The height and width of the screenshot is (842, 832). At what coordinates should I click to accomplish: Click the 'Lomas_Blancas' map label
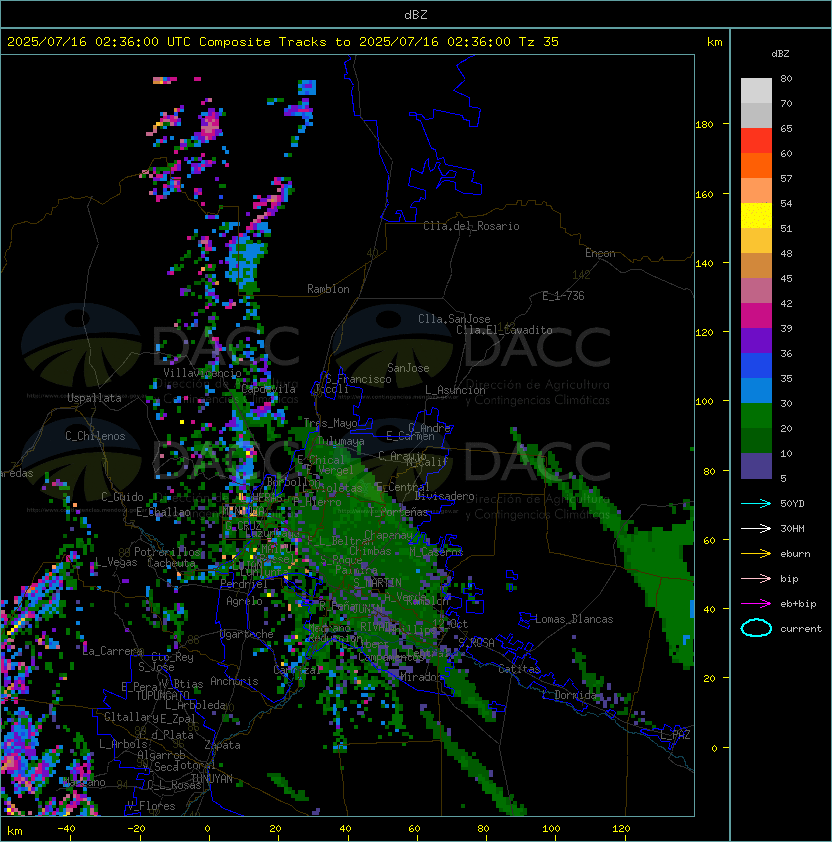574,619
